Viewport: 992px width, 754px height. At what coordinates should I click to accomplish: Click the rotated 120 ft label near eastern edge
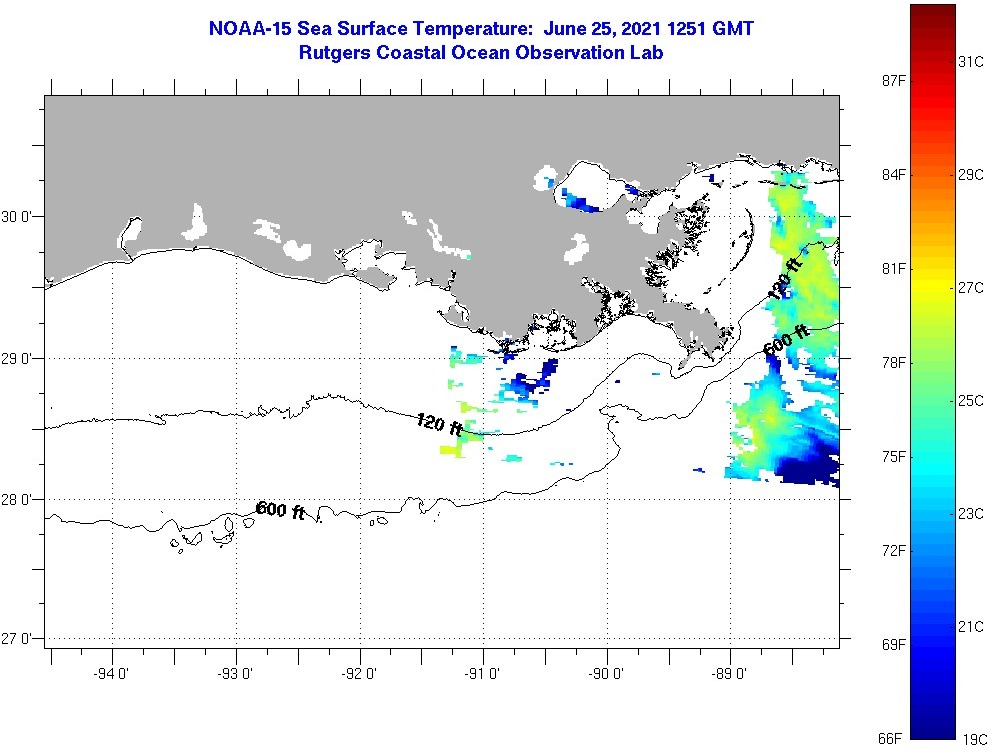(785, 279)
